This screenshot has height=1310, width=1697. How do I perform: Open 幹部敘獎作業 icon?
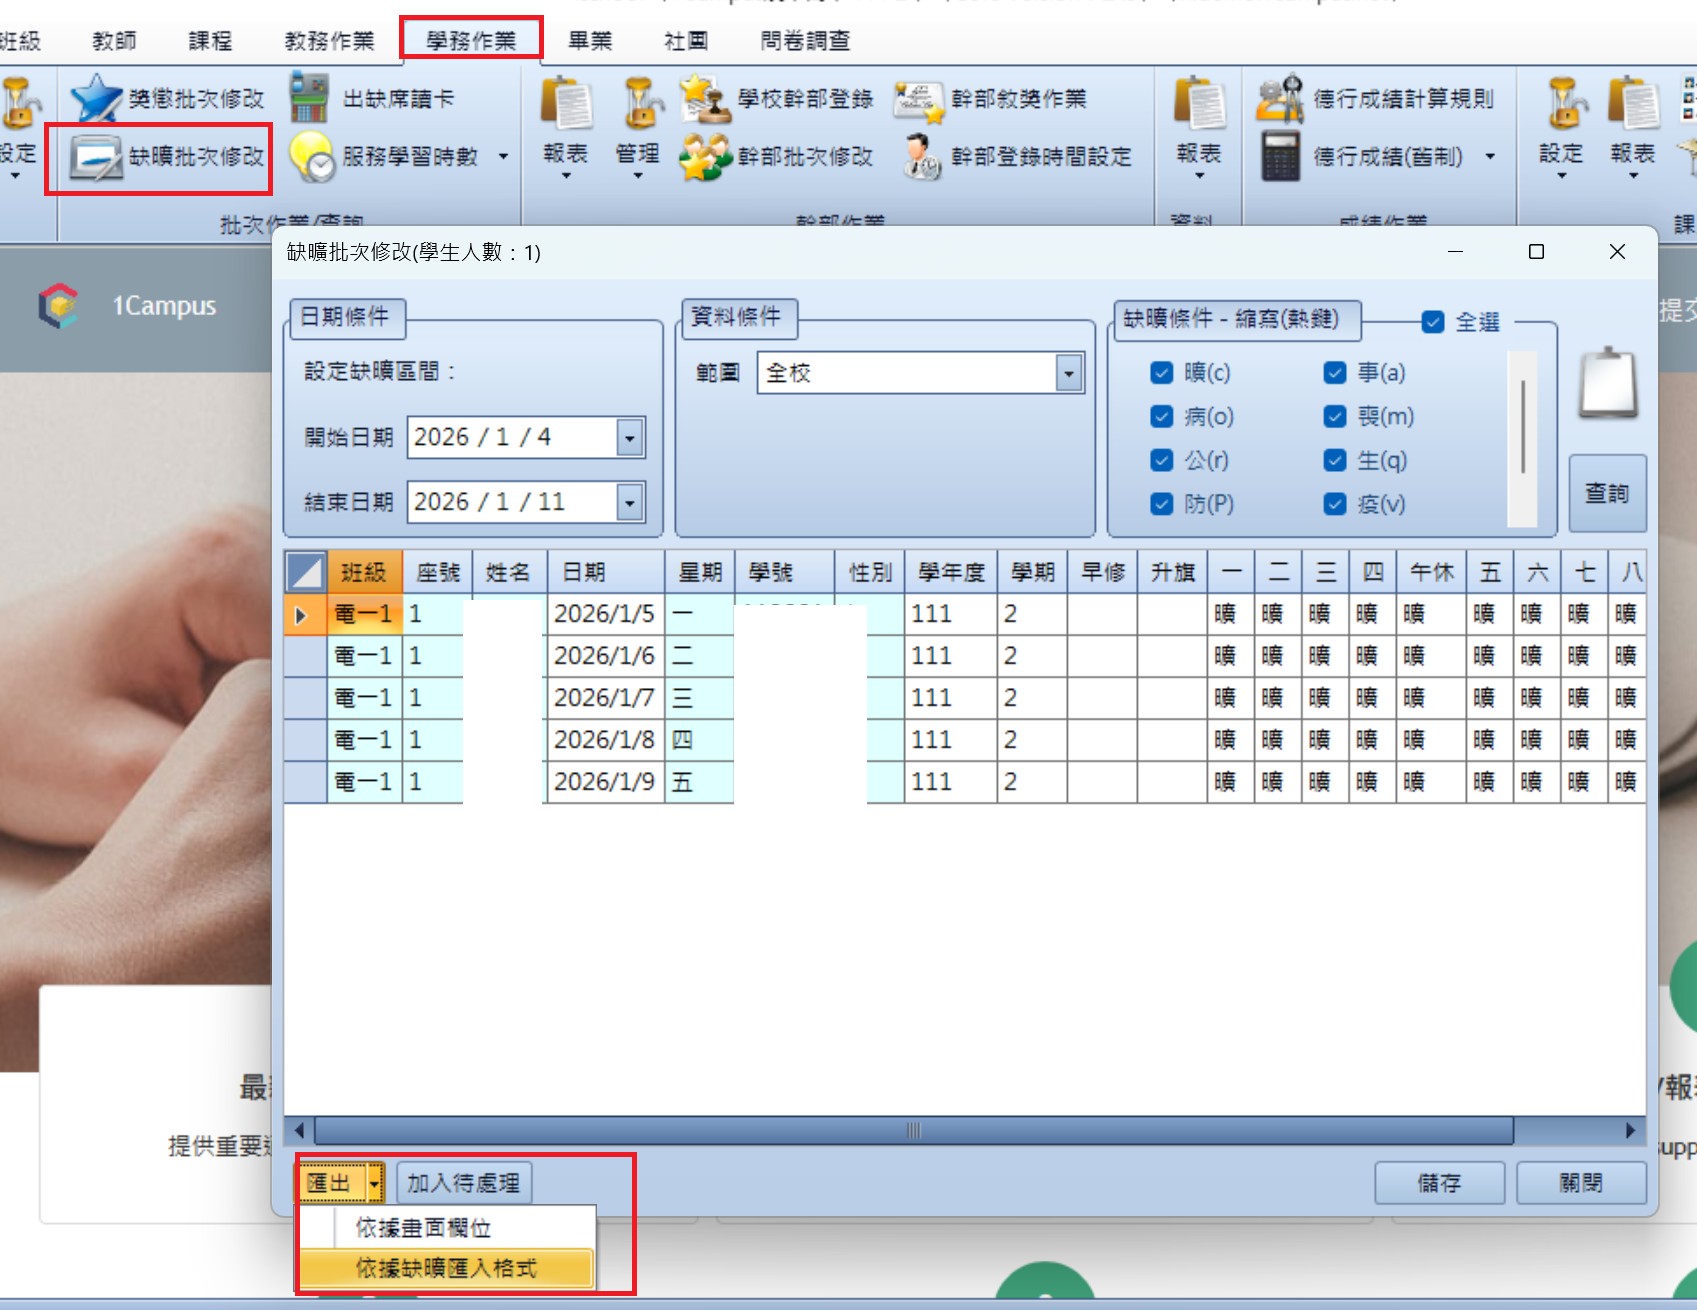point(919,102)
